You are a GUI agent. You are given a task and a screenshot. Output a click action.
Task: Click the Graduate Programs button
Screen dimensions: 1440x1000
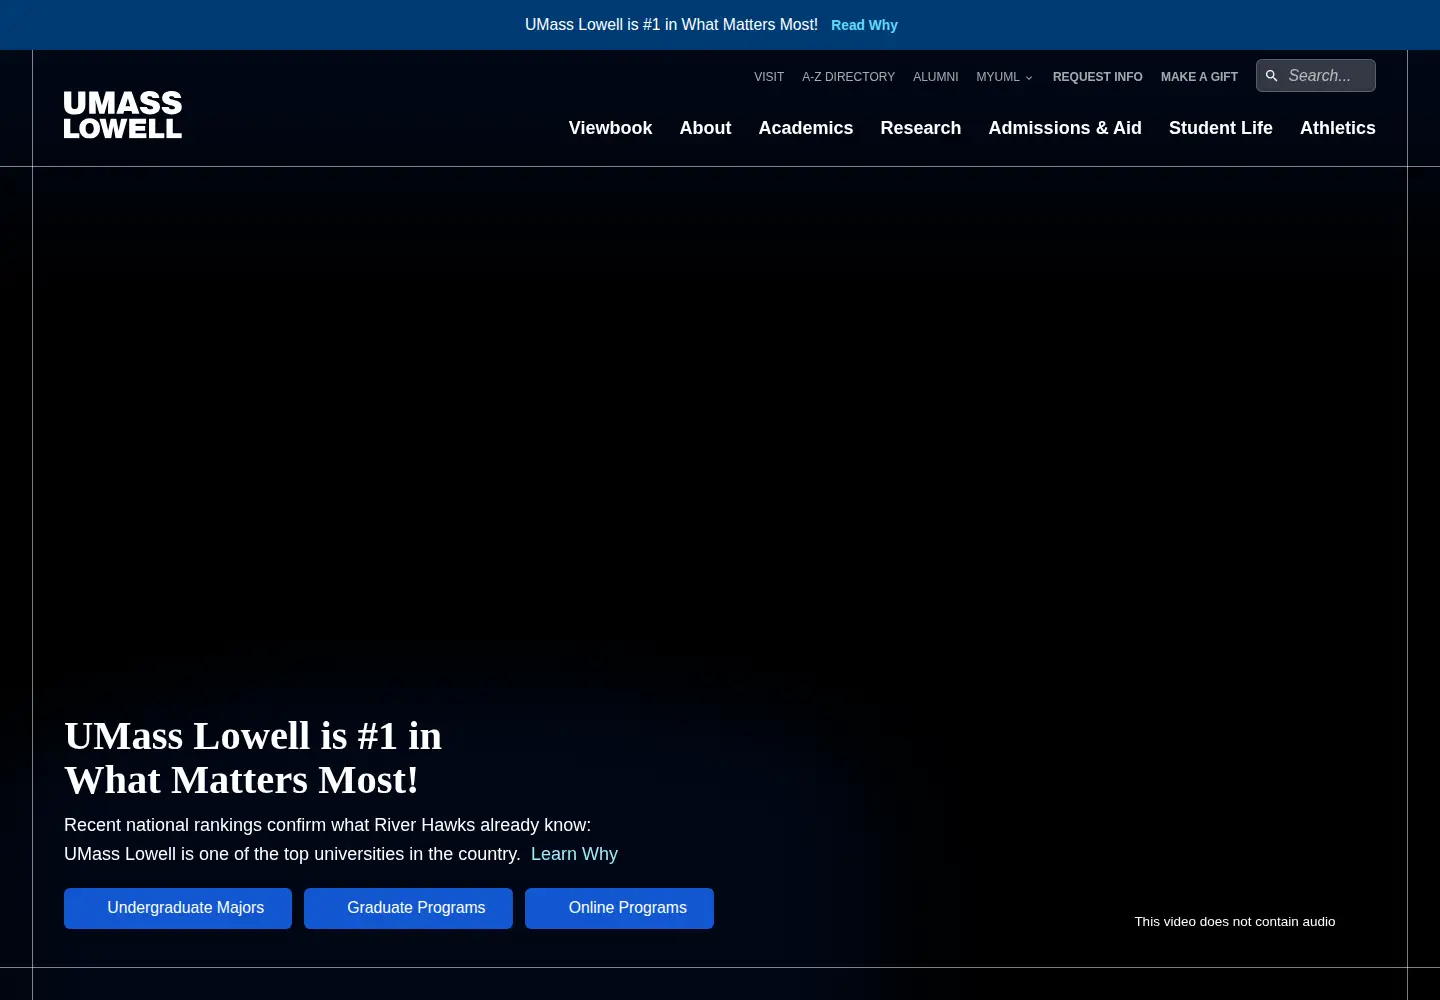click(408, 908)
